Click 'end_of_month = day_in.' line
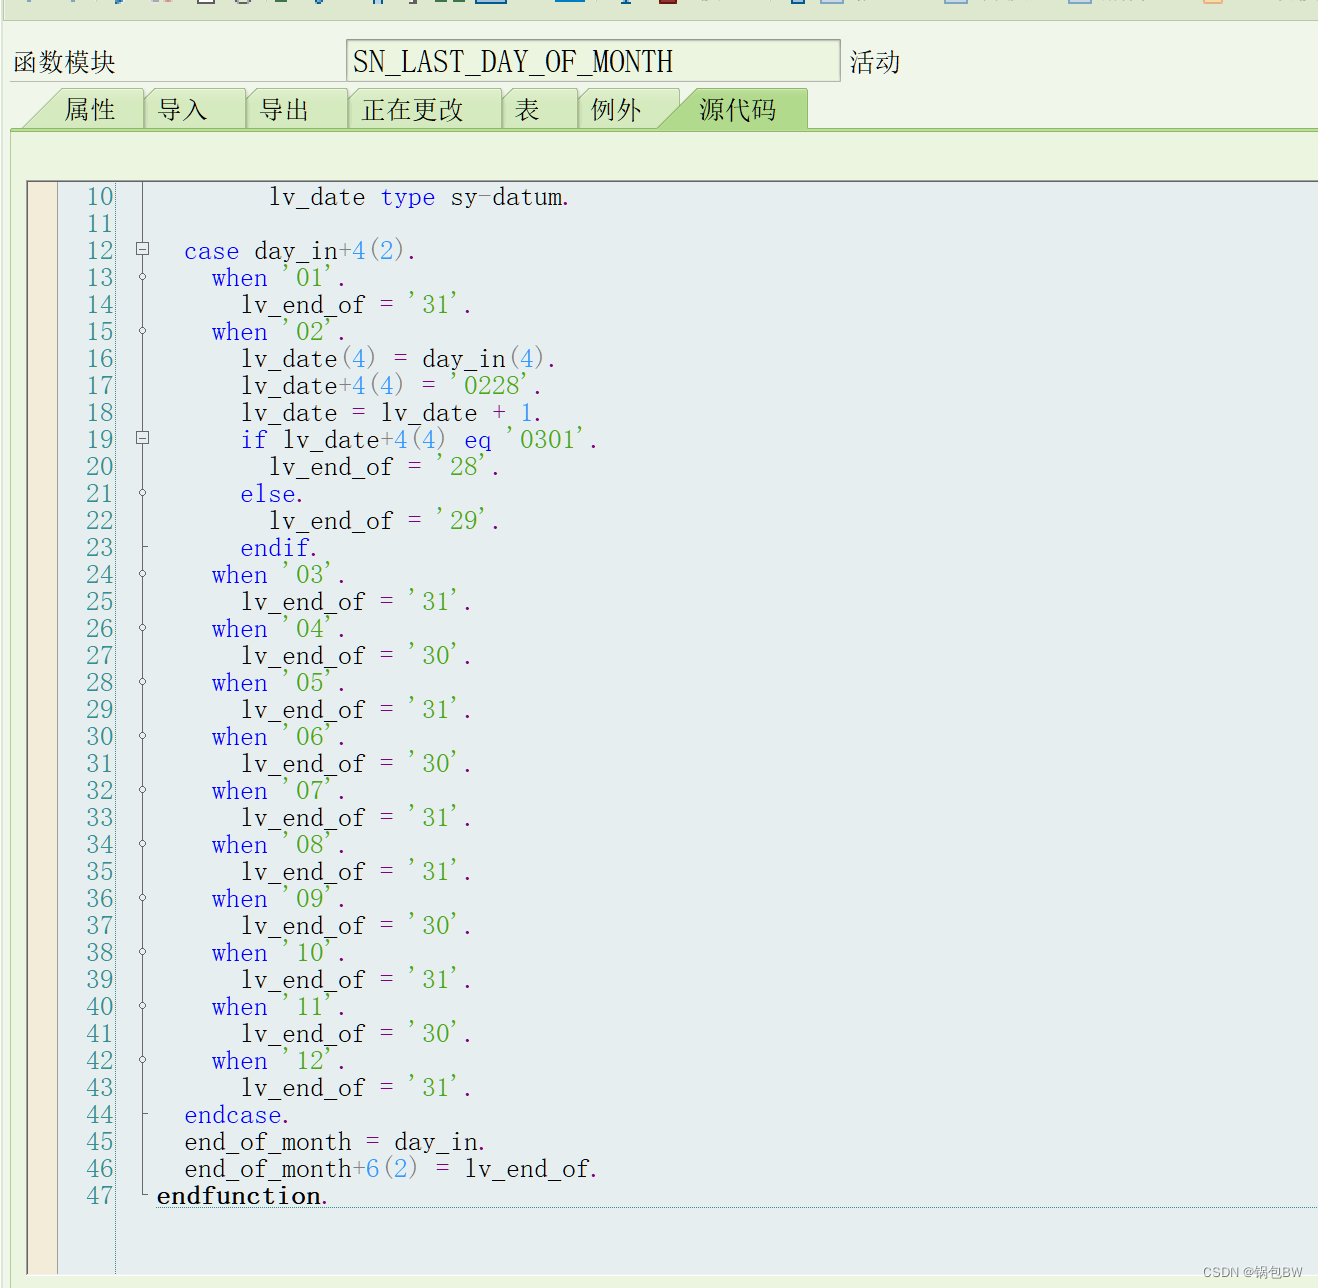Viewport: 1318px width, 1288px height. 335,1142
